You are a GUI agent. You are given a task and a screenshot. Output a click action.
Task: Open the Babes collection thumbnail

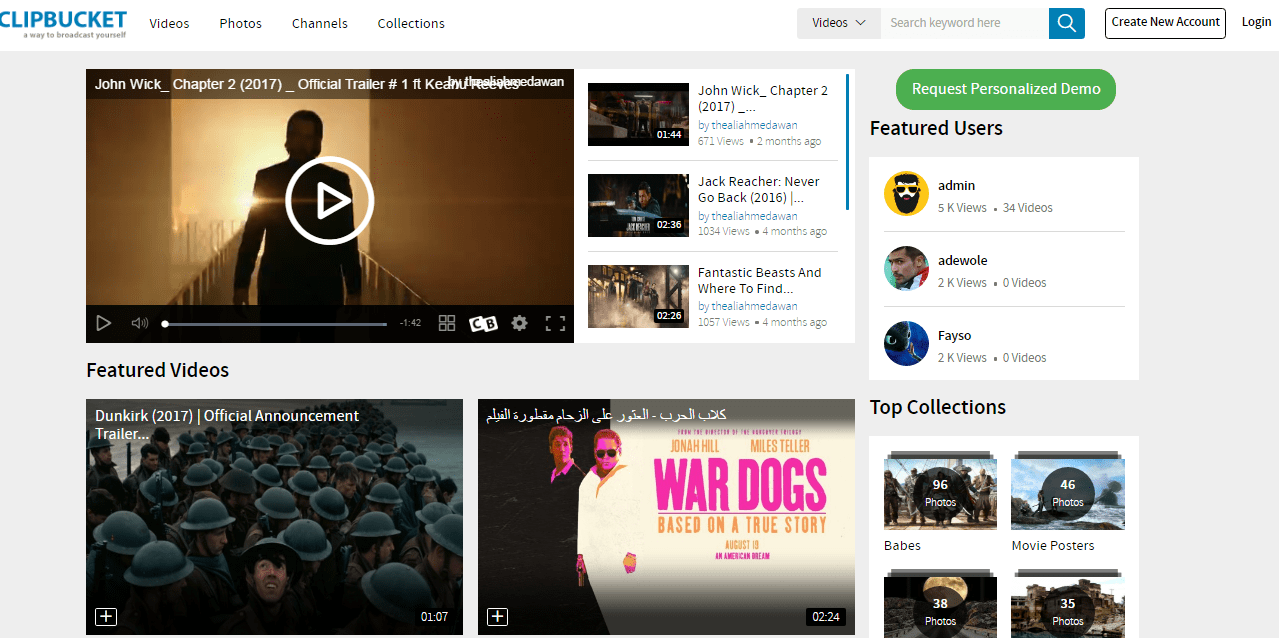(x=940, y=492)
